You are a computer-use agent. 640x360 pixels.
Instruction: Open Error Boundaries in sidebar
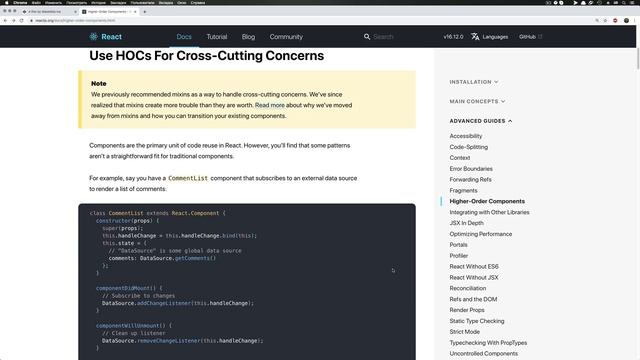(x=471, y=169)
